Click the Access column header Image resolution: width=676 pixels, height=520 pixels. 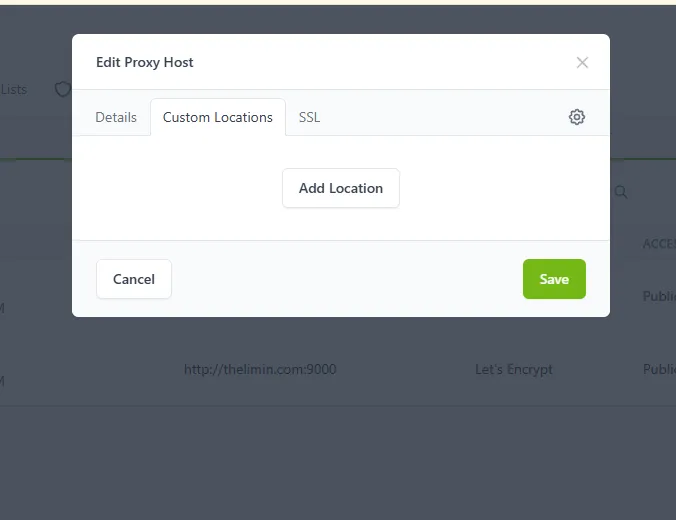tap(658, 244)
